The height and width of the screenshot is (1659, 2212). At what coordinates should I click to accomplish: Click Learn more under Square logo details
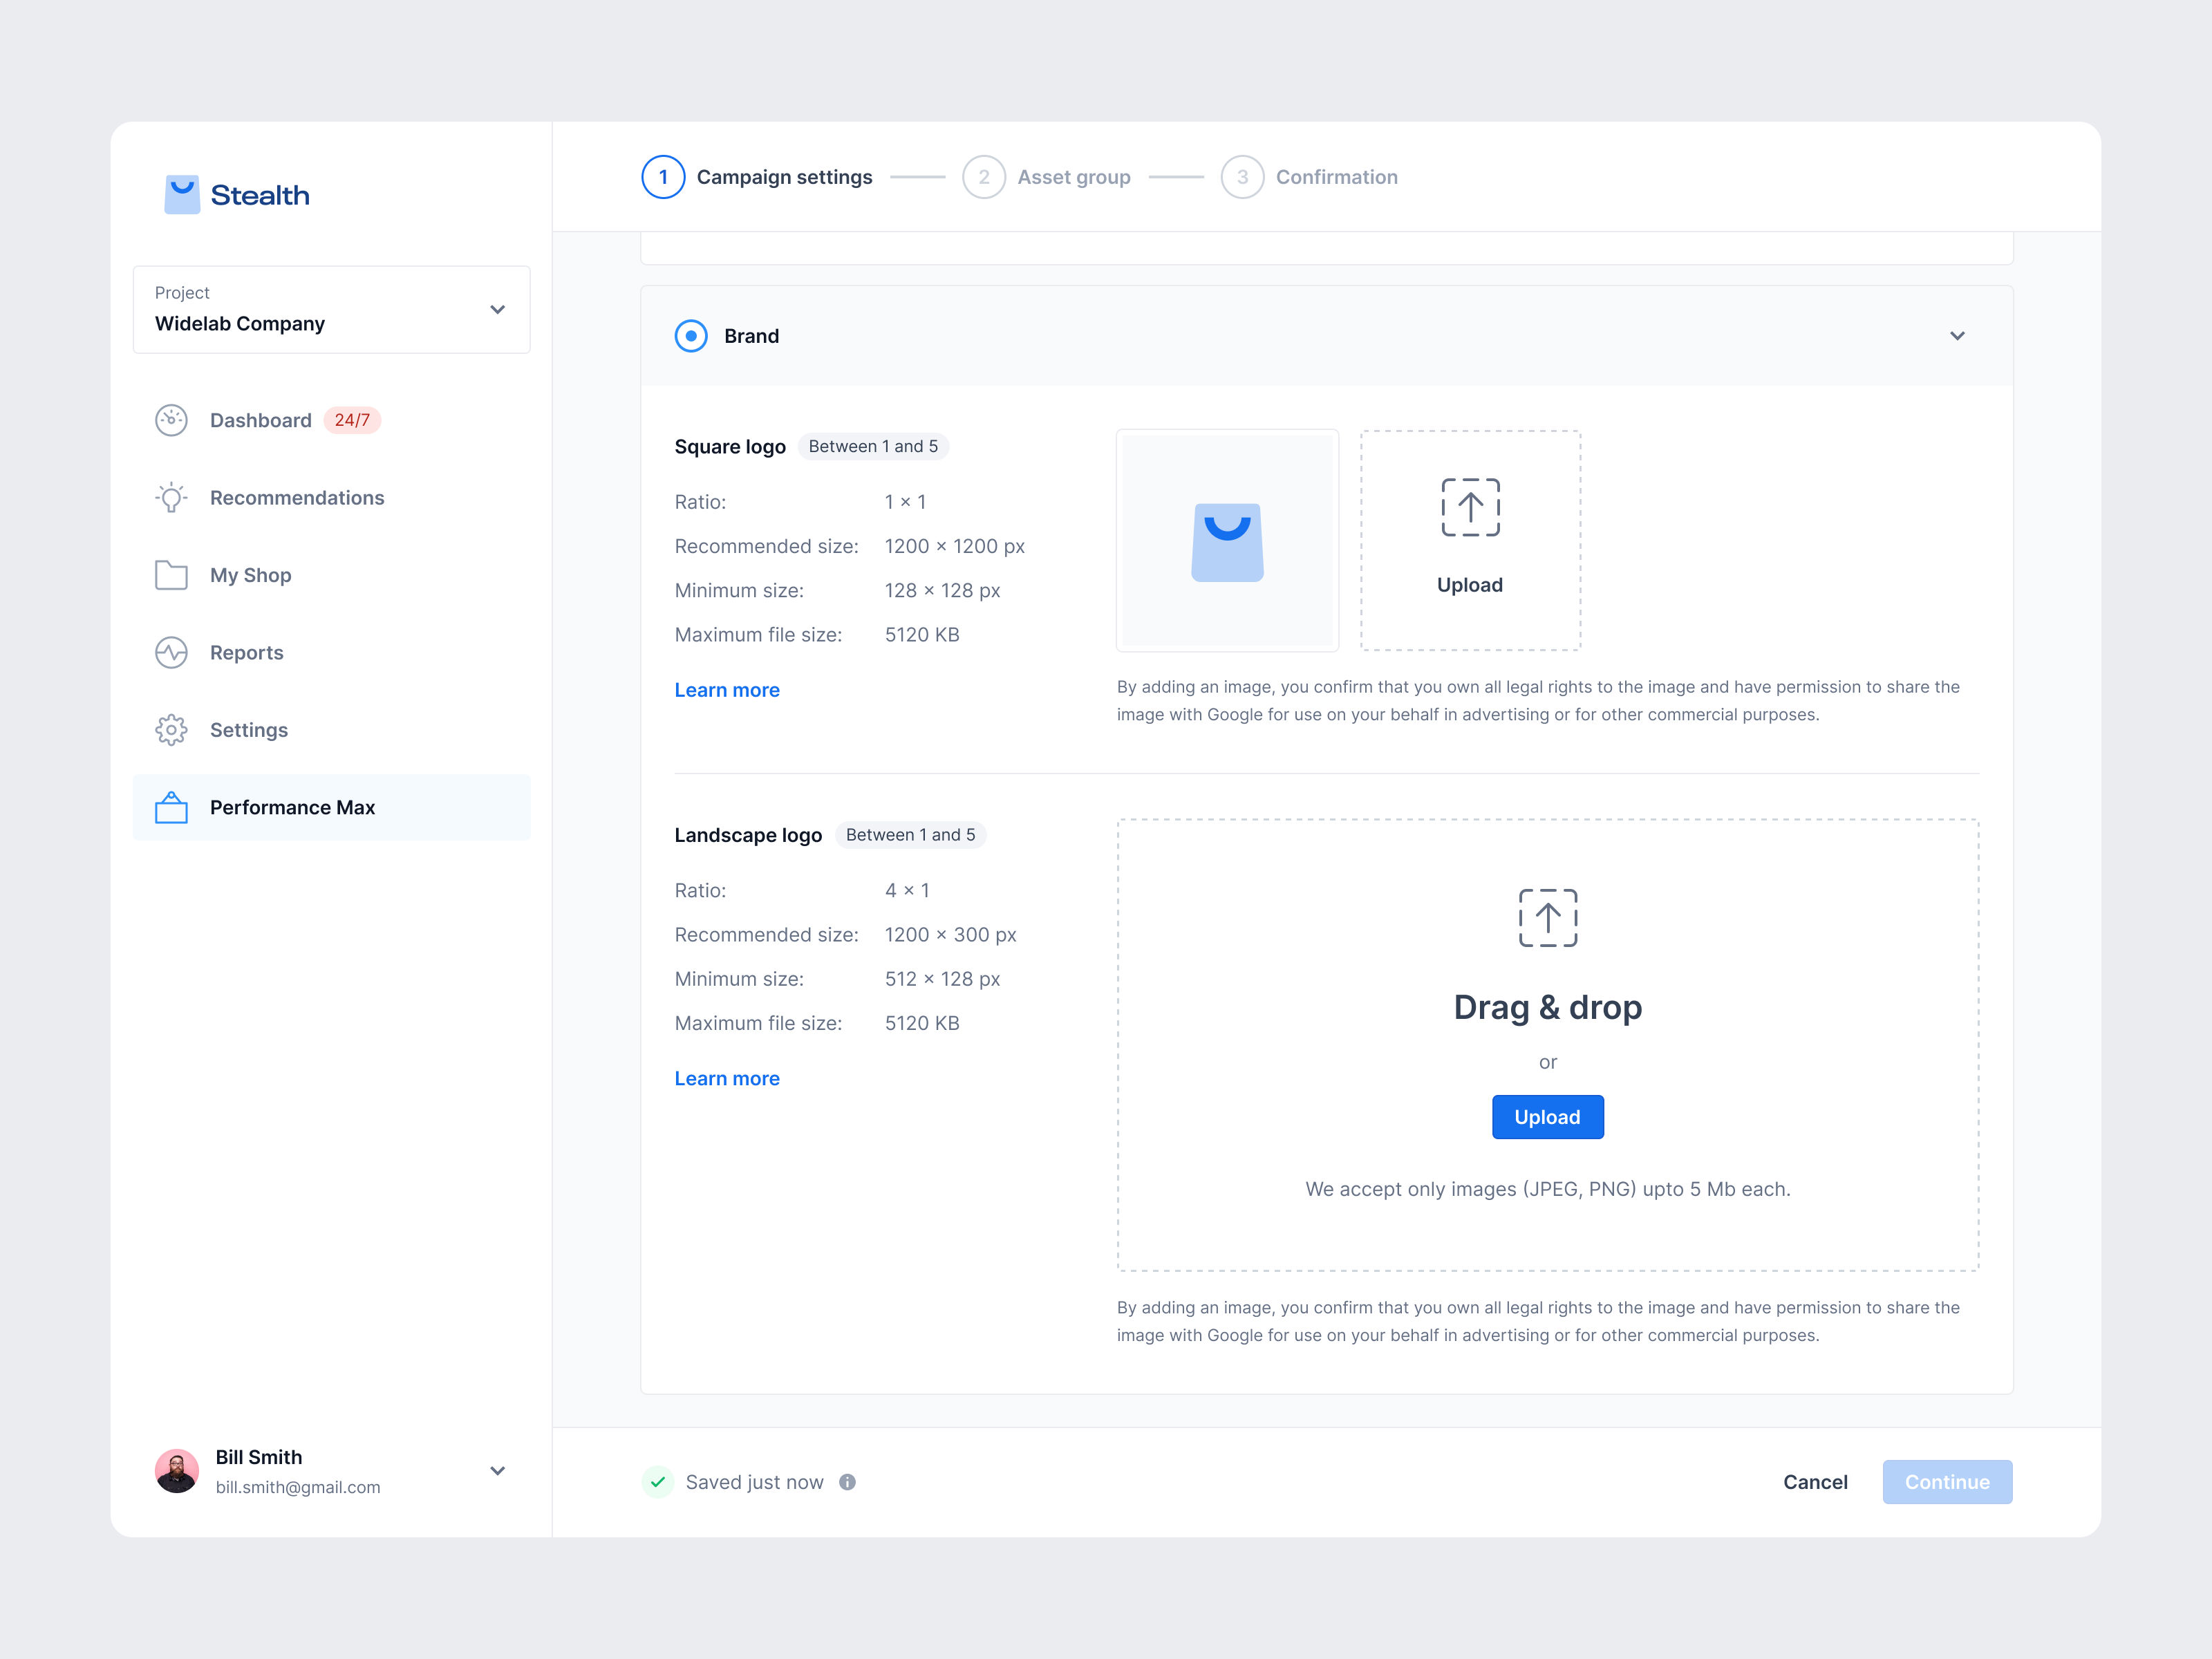pyautogui.click(x=727, y=689)
